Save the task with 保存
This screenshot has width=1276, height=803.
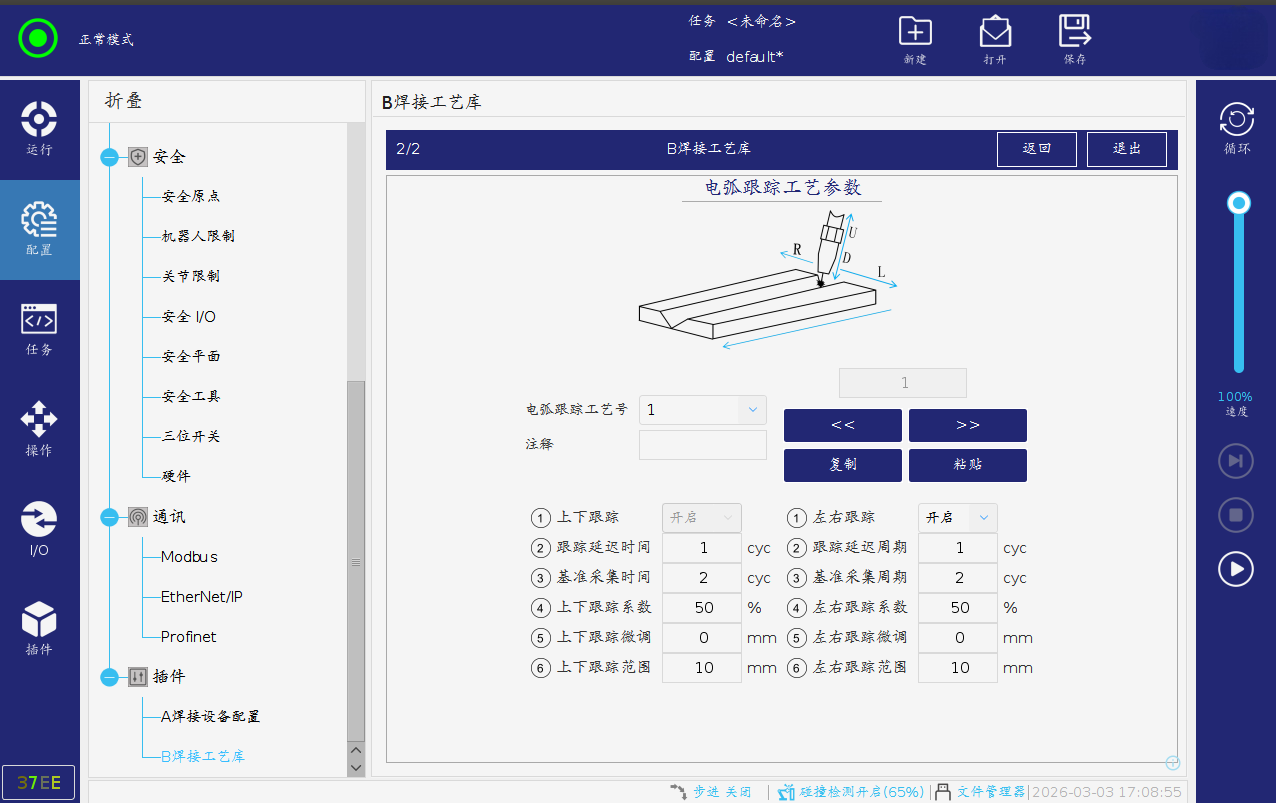coord(1075,40)
